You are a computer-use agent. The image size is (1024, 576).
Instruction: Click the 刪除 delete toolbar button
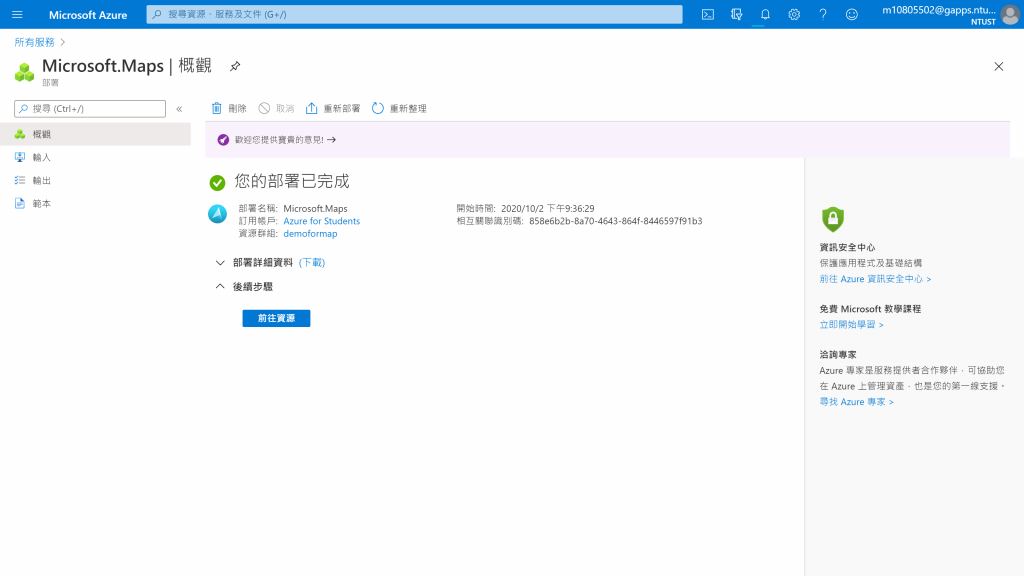tap(229, 108)
